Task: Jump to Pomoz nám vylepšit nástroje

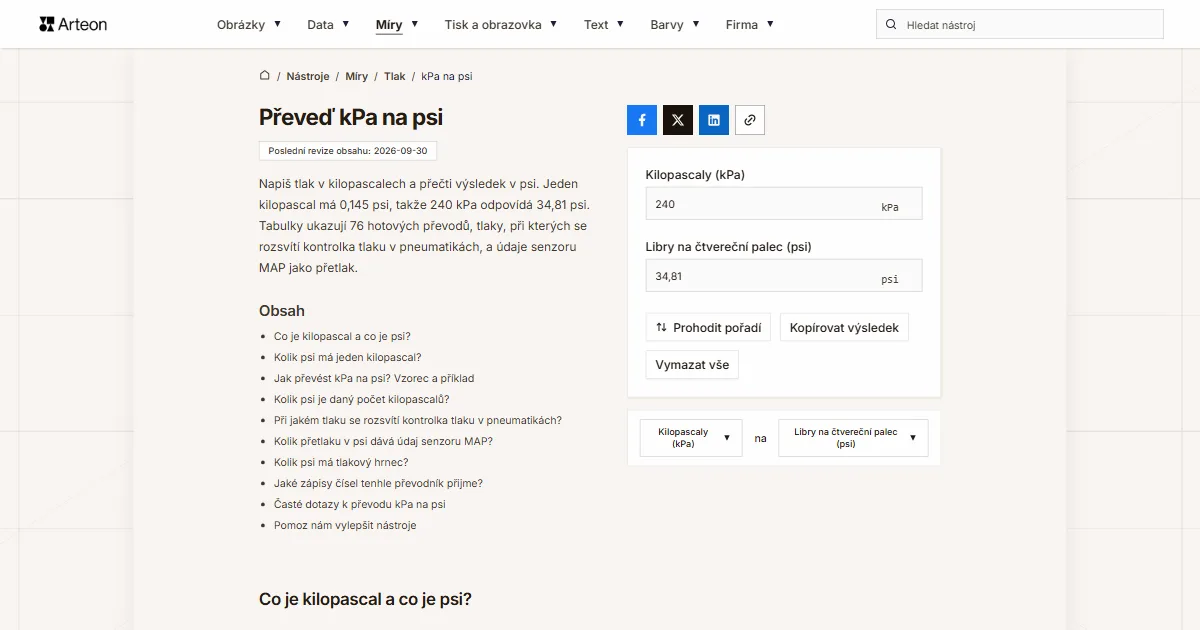Action: point(345,526)
